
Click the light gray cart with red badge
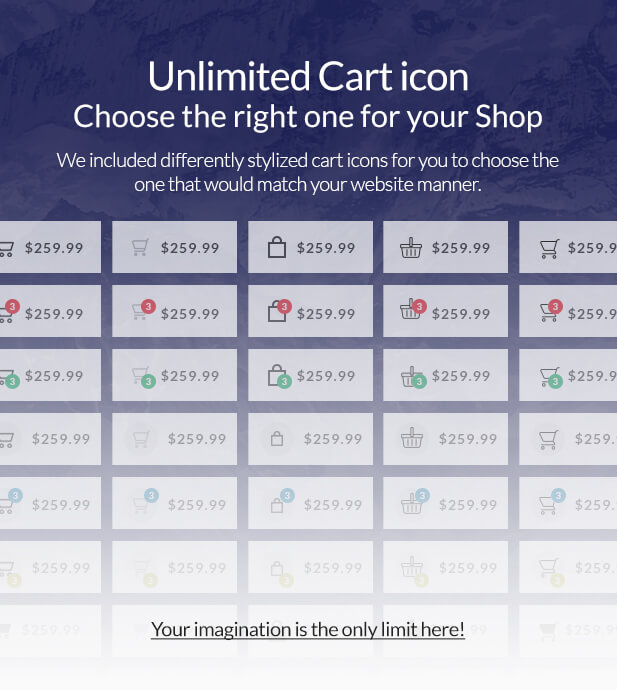(x=142, y=312)
